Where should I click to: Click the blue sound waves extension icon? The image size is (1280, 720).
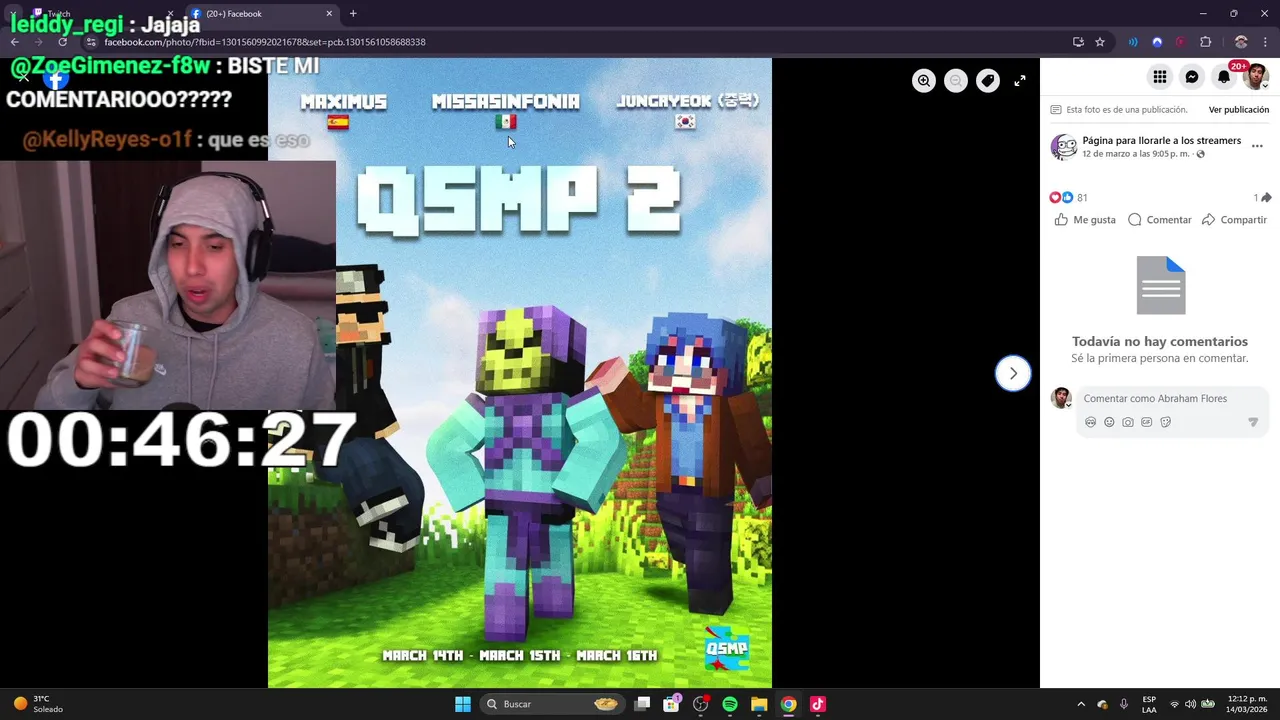pos(1133,42)
